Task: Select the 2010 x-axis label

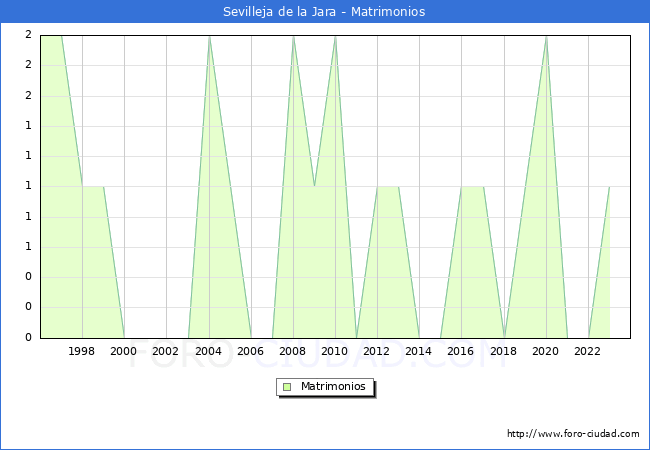Action: click(x=334, y=351)
